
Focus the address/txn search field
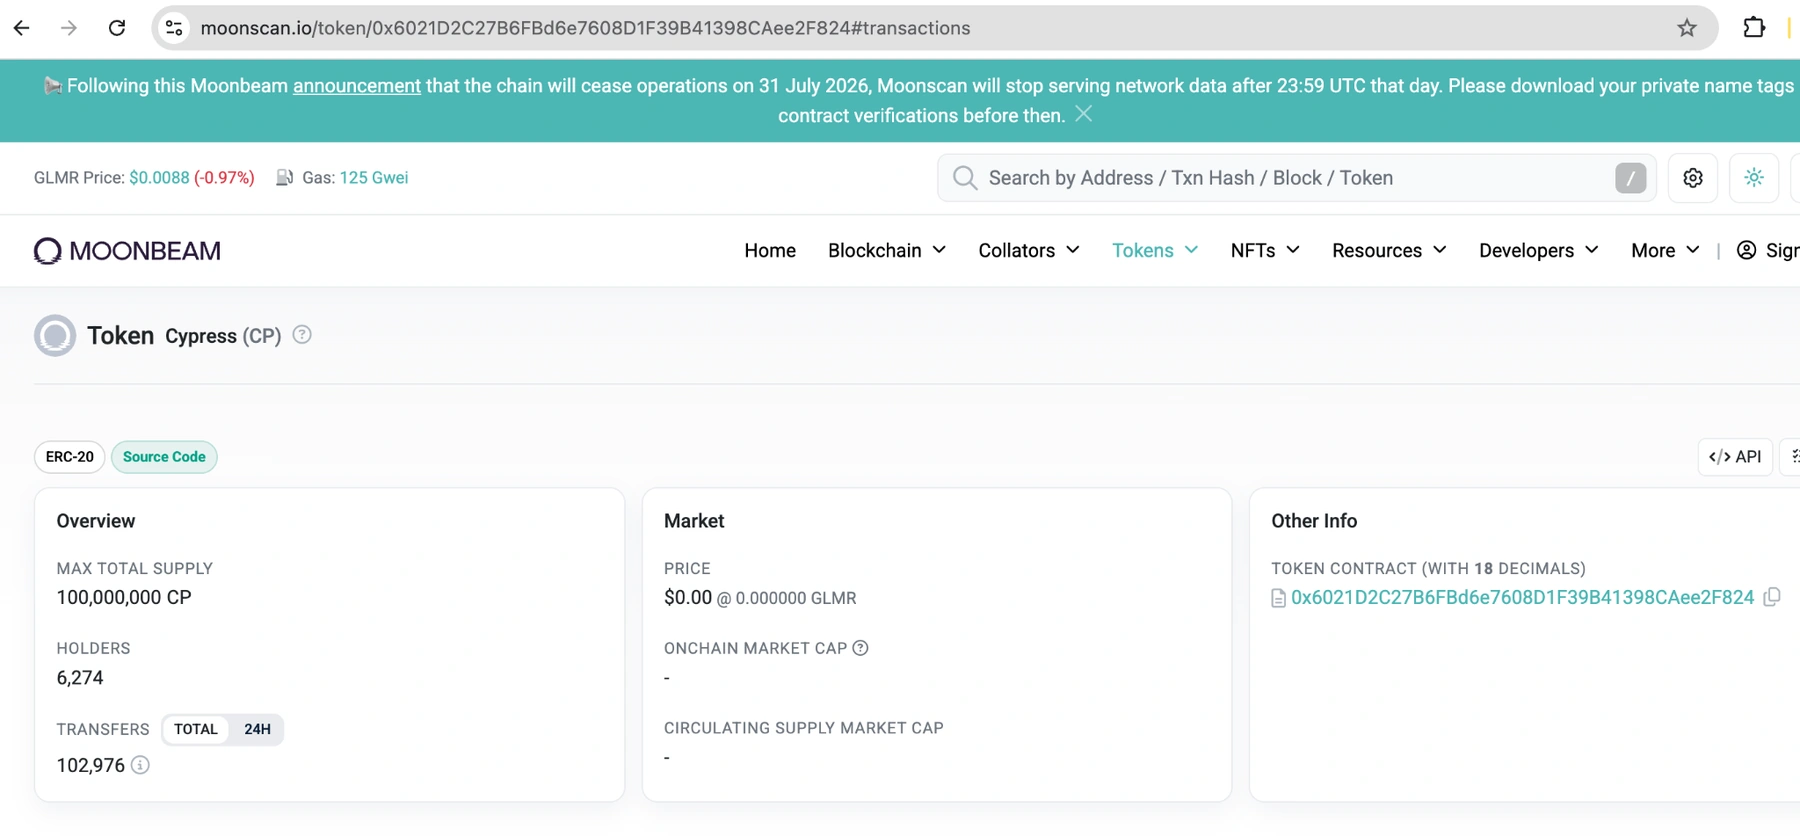tap(1295, 178)
